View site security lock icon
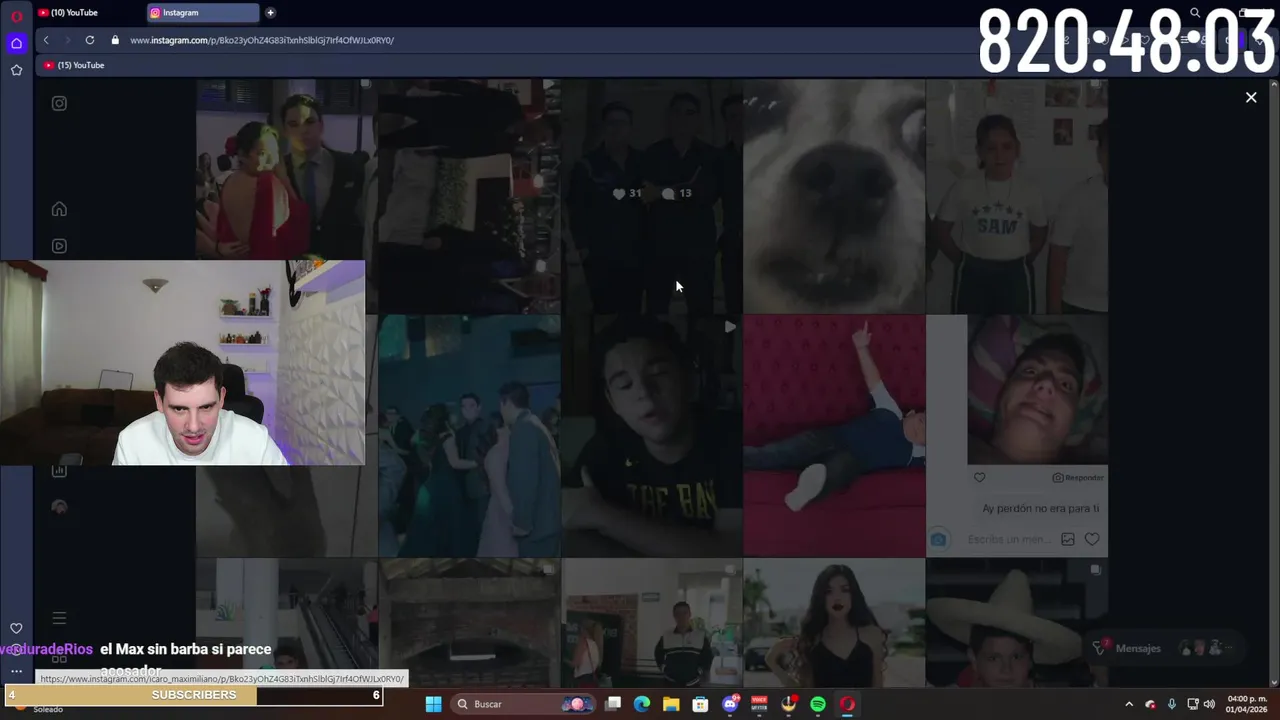 click(115, 40)
